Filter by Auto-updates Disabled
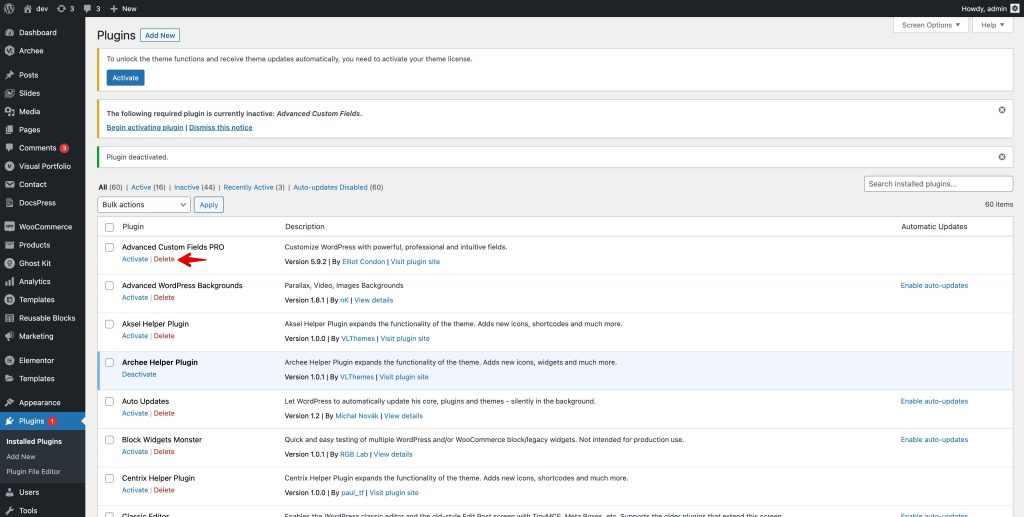 (x=338, y=187)
